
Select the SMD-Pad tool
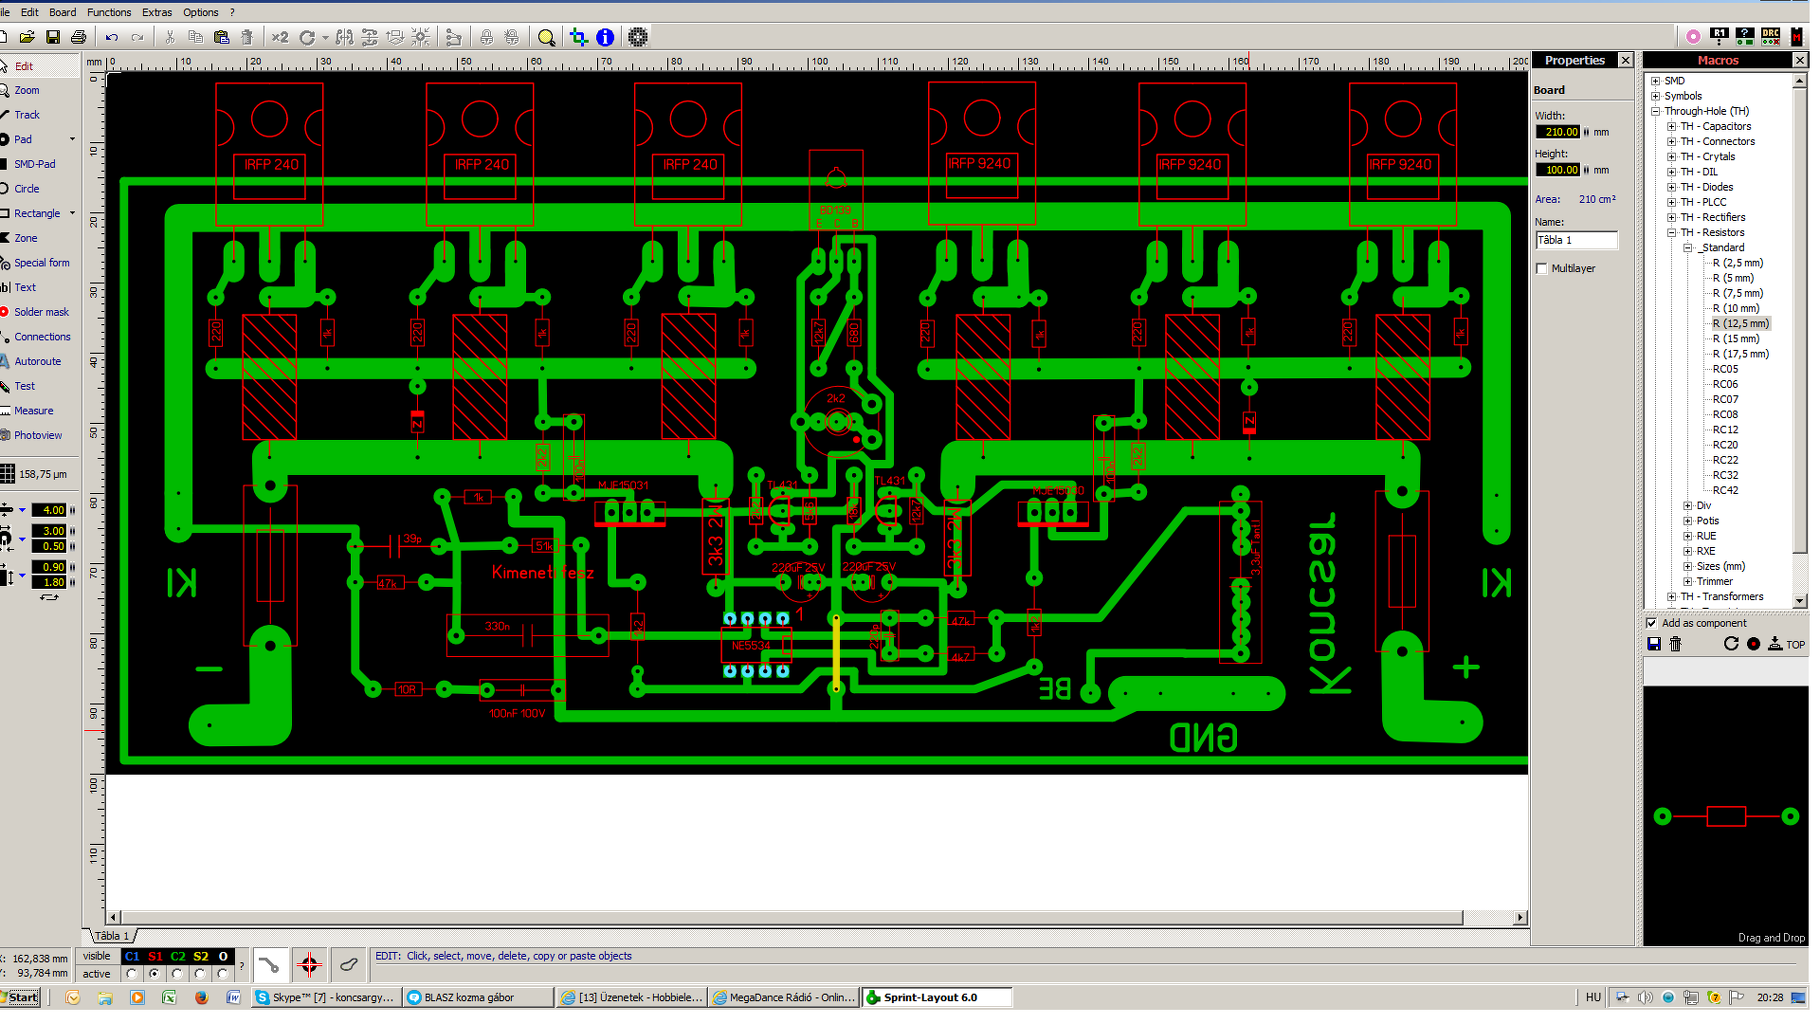tap(35, 164)
